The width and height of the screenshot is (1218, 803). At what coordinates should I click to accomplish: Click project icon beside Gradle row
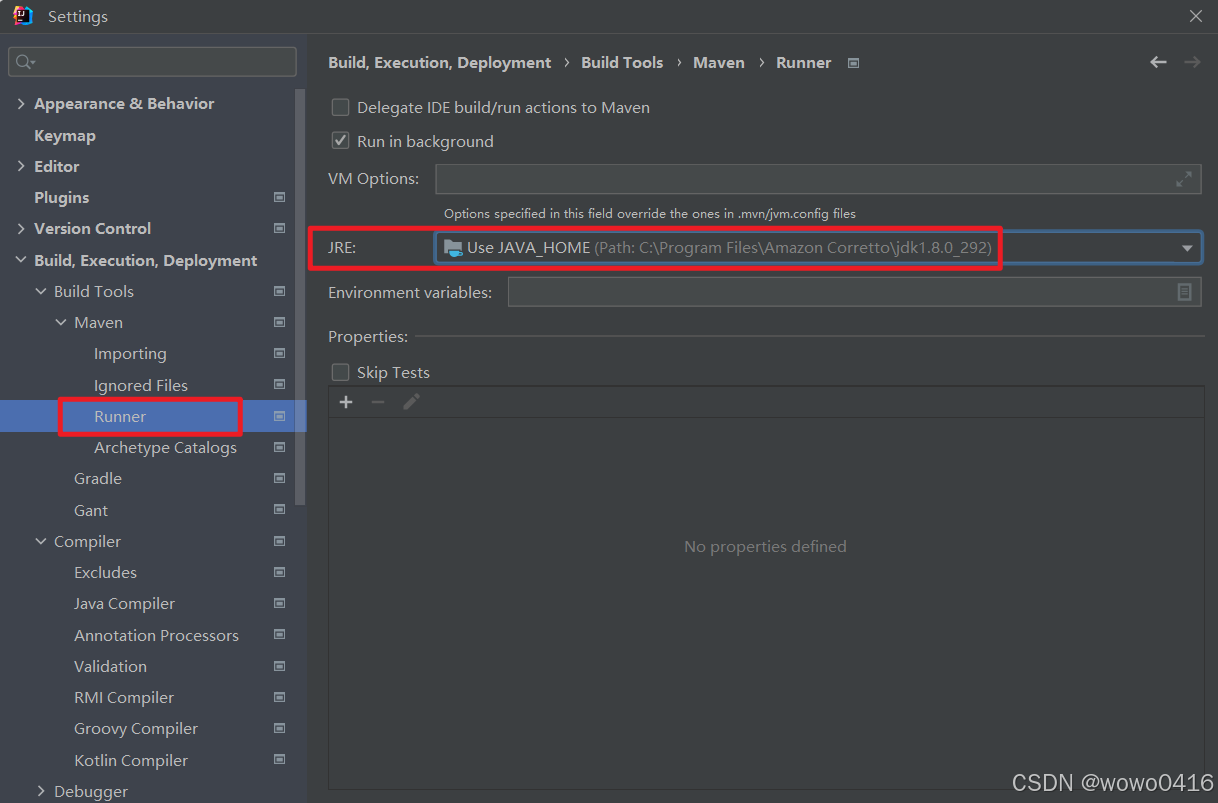(x=279, y=479)
